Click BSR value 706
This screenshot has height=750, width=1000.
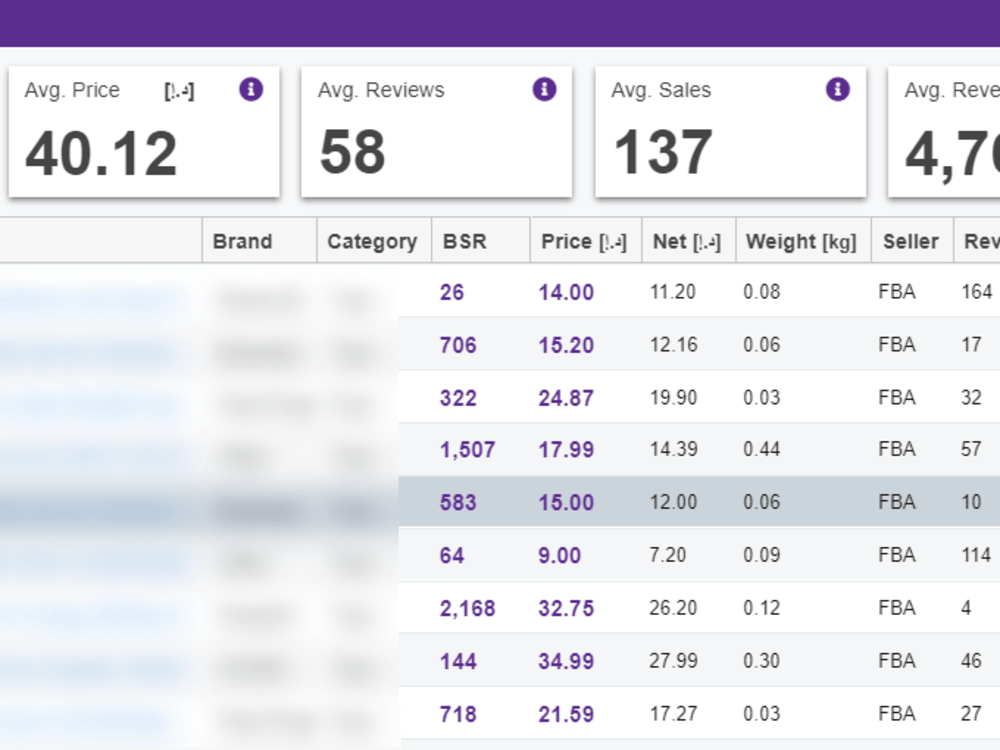pos(458,345)
